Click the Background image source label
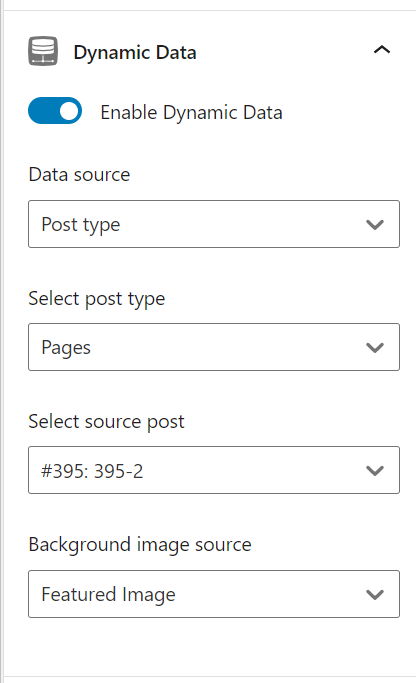This screenshot has height=683, width=416. coord(140,545)
